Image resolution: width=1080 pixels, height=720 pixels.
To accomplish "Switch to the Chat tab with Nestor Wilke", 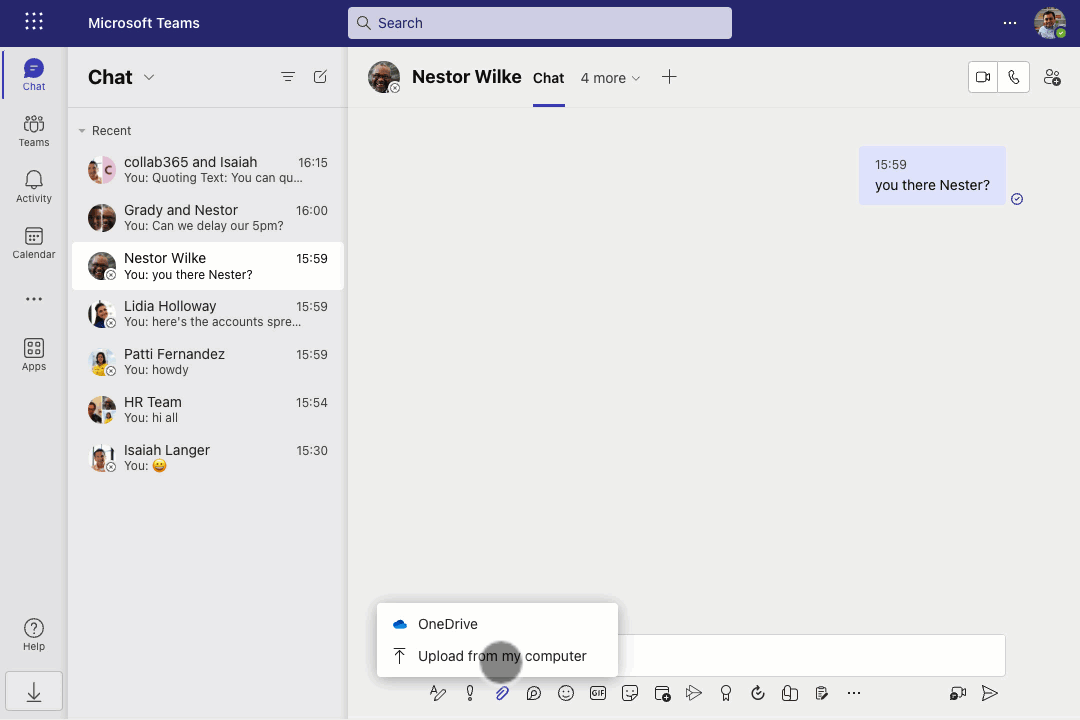I will click(548, 77).
